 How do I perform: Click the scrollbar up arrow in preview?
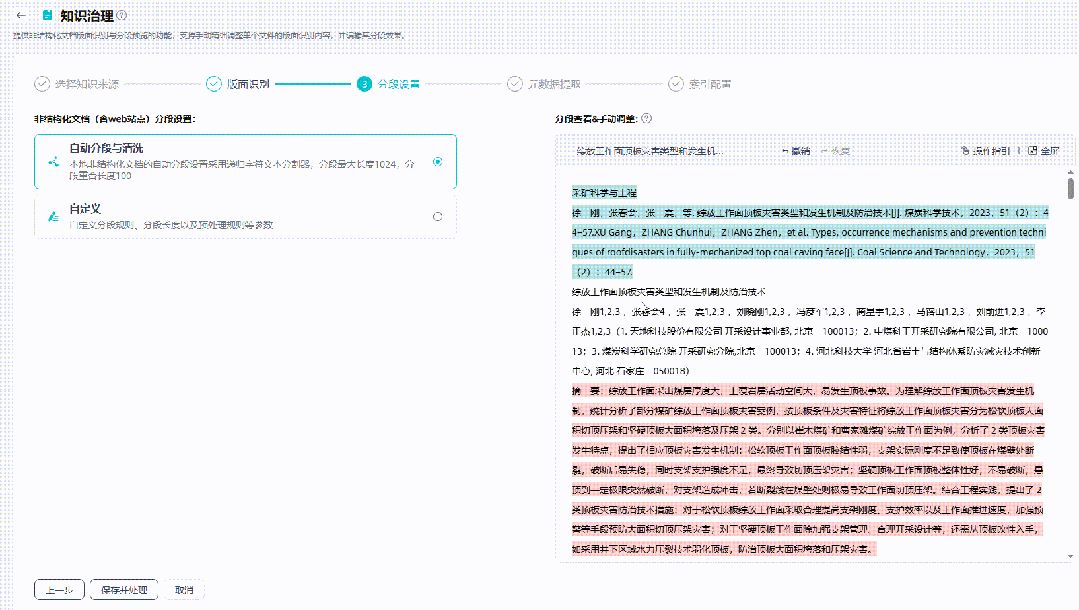coord(1071,171)
